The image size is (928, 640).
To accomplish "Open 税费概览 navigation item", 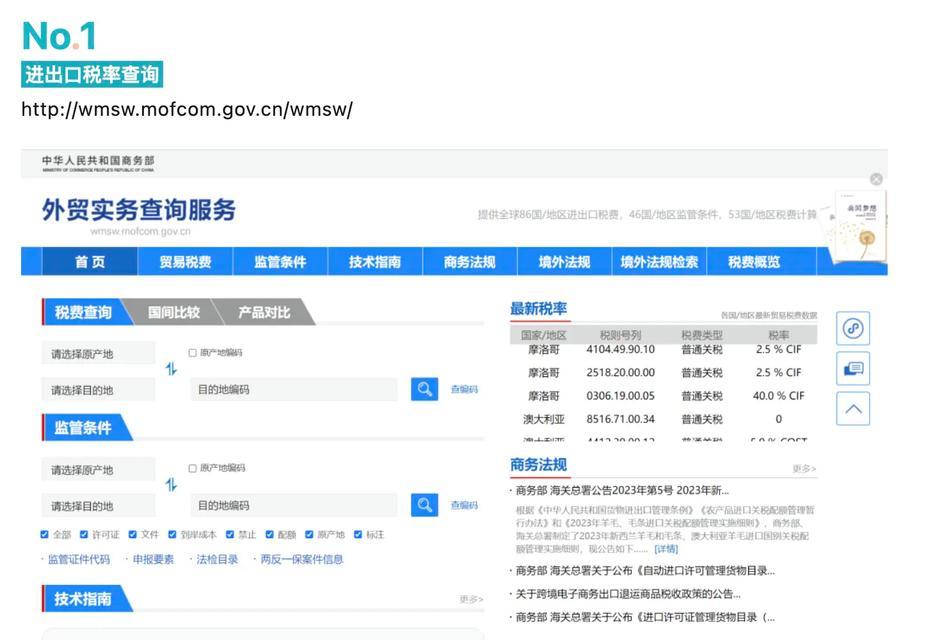I will point(754,262).
